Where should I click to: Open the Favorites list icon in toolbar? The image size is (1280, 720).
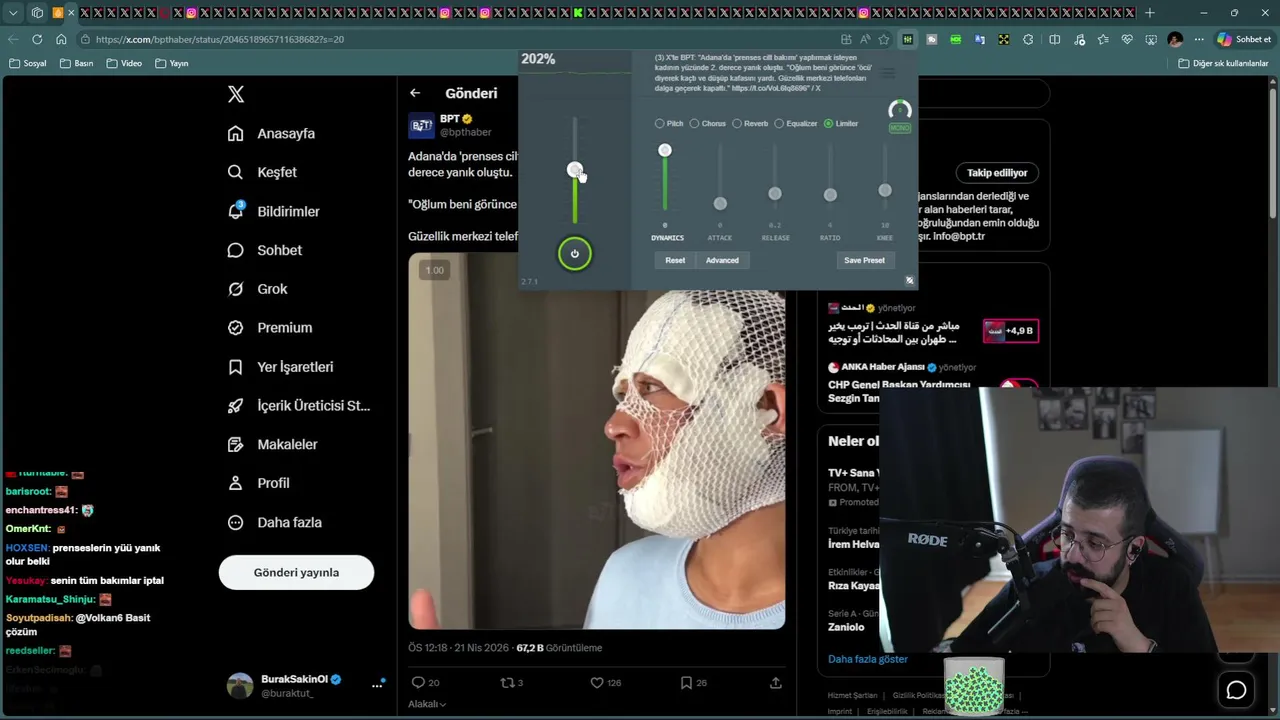point(1103,39)
